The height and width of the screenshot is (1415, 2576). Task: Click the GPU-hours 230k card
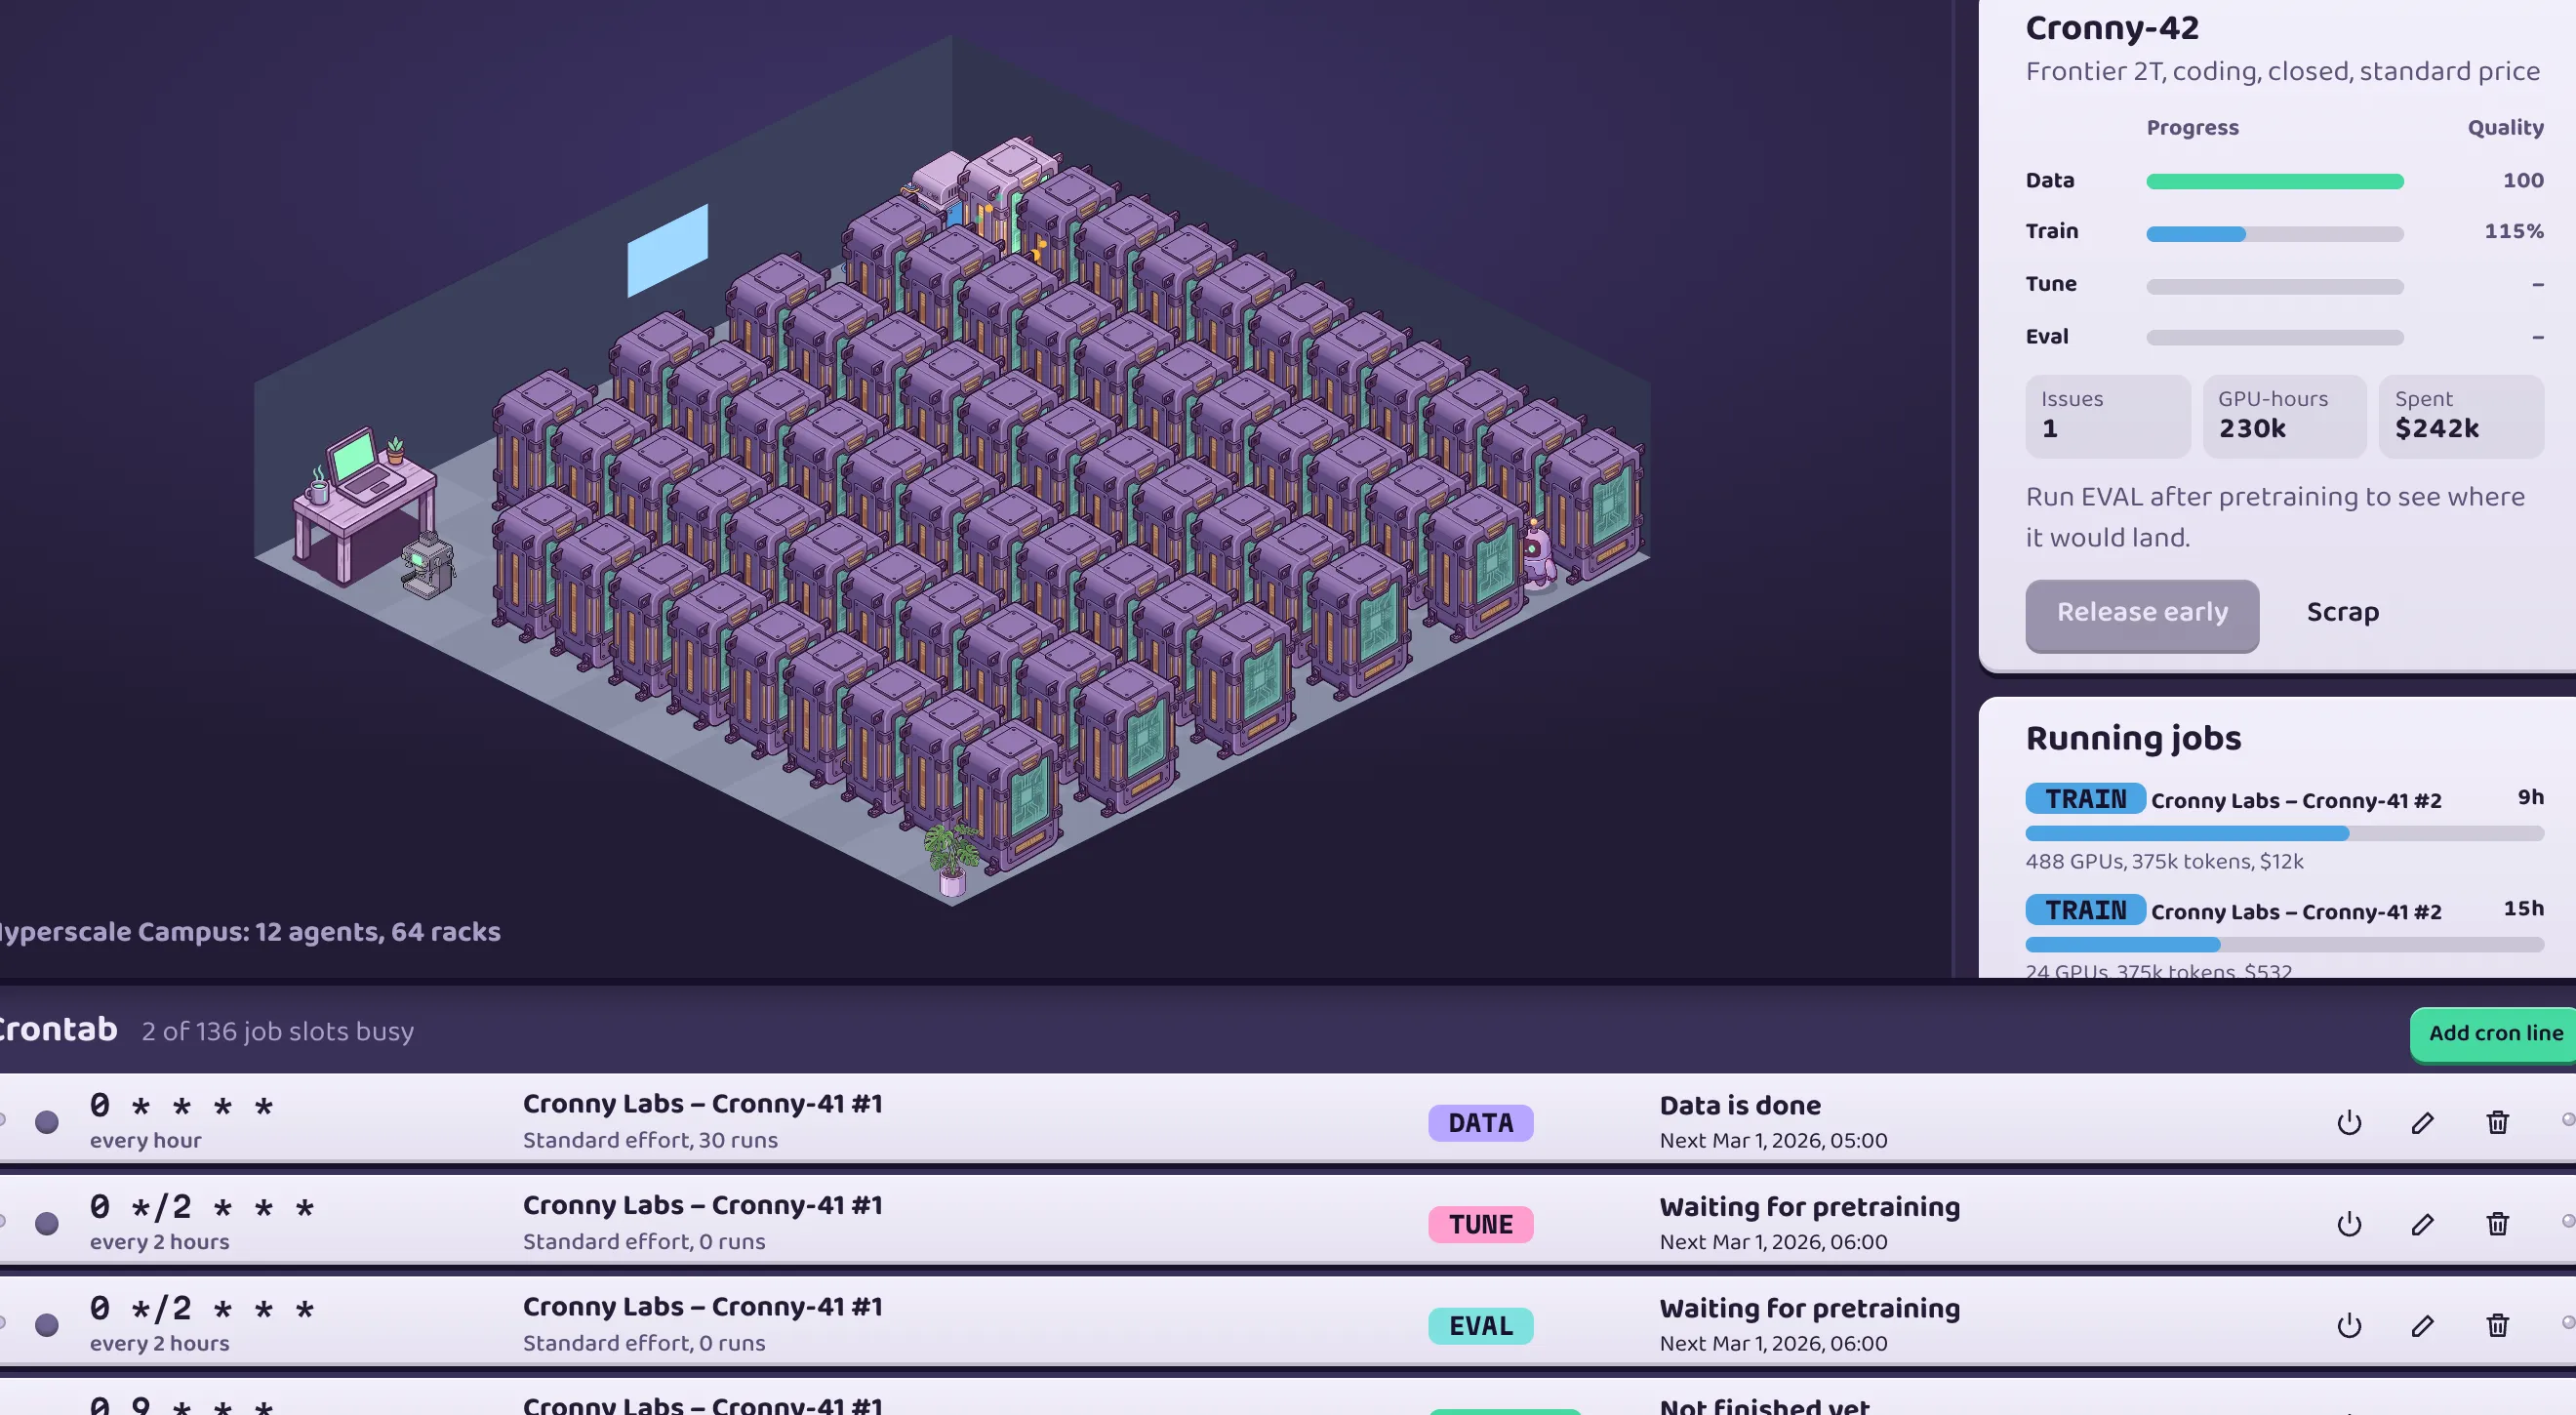point(2284,416)
